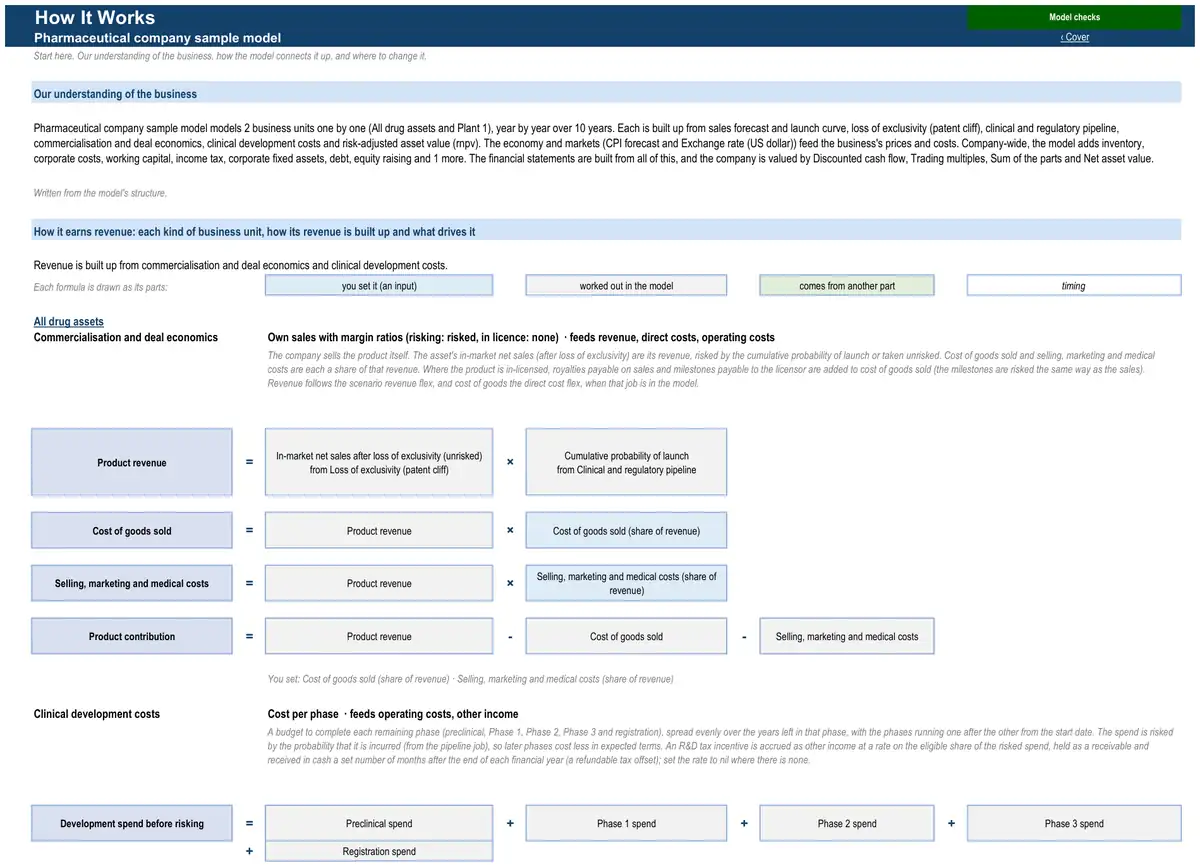Screen dimensions: 1200x867
Task: Click Product revenue in the Cost of goods sold row
Action: click(379, 531)
